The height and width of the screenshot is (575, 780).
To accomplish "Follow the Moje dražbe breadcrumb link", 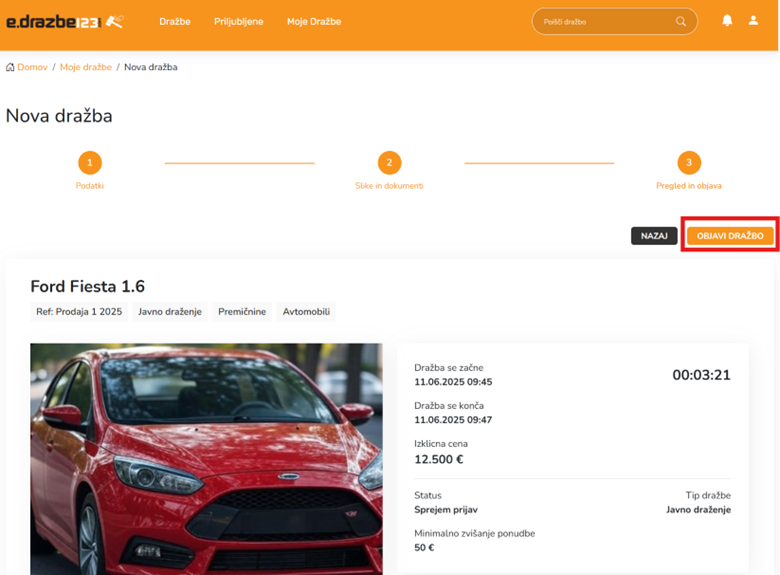I will click(x=85, y=67).
